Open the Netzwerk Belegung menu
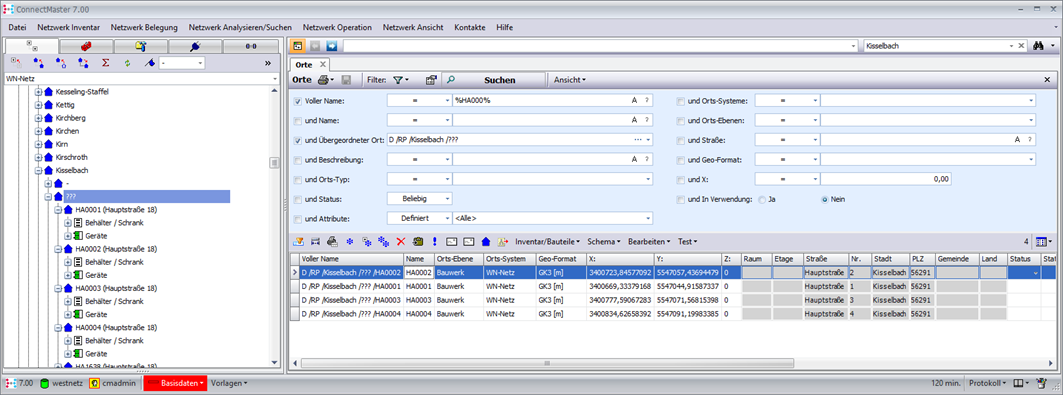Screen dimensions: 1063x395 click(144, 28)
